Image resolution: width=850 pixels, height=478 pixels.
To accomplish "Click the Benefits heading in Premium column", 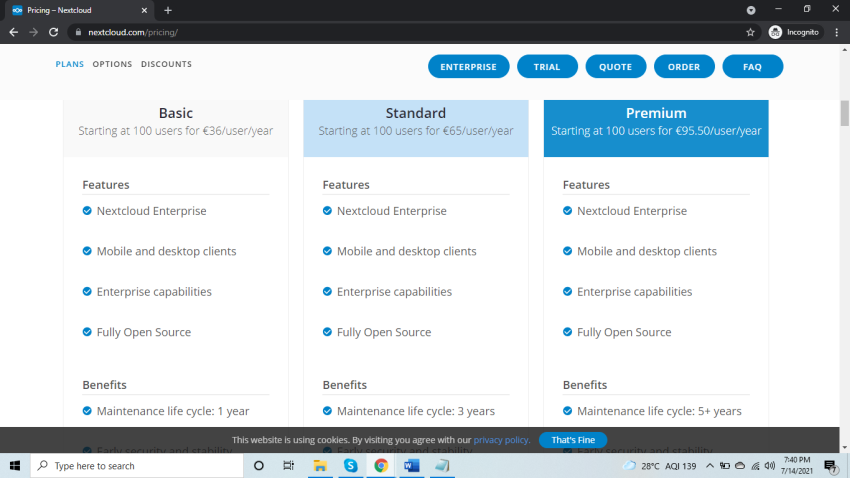I will pyautogui.click(x=585, y=385).
